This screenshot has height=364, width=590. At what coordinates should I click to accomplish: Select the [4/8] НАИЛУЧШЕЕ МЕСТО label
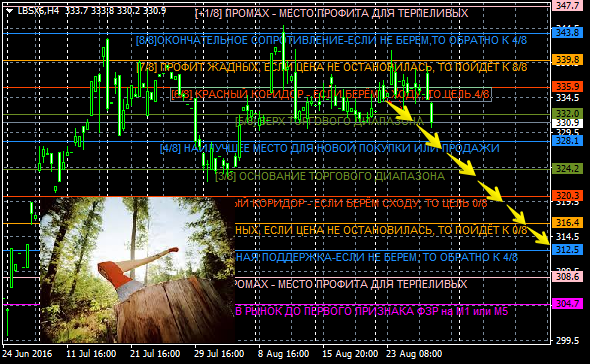coord(330,148)
